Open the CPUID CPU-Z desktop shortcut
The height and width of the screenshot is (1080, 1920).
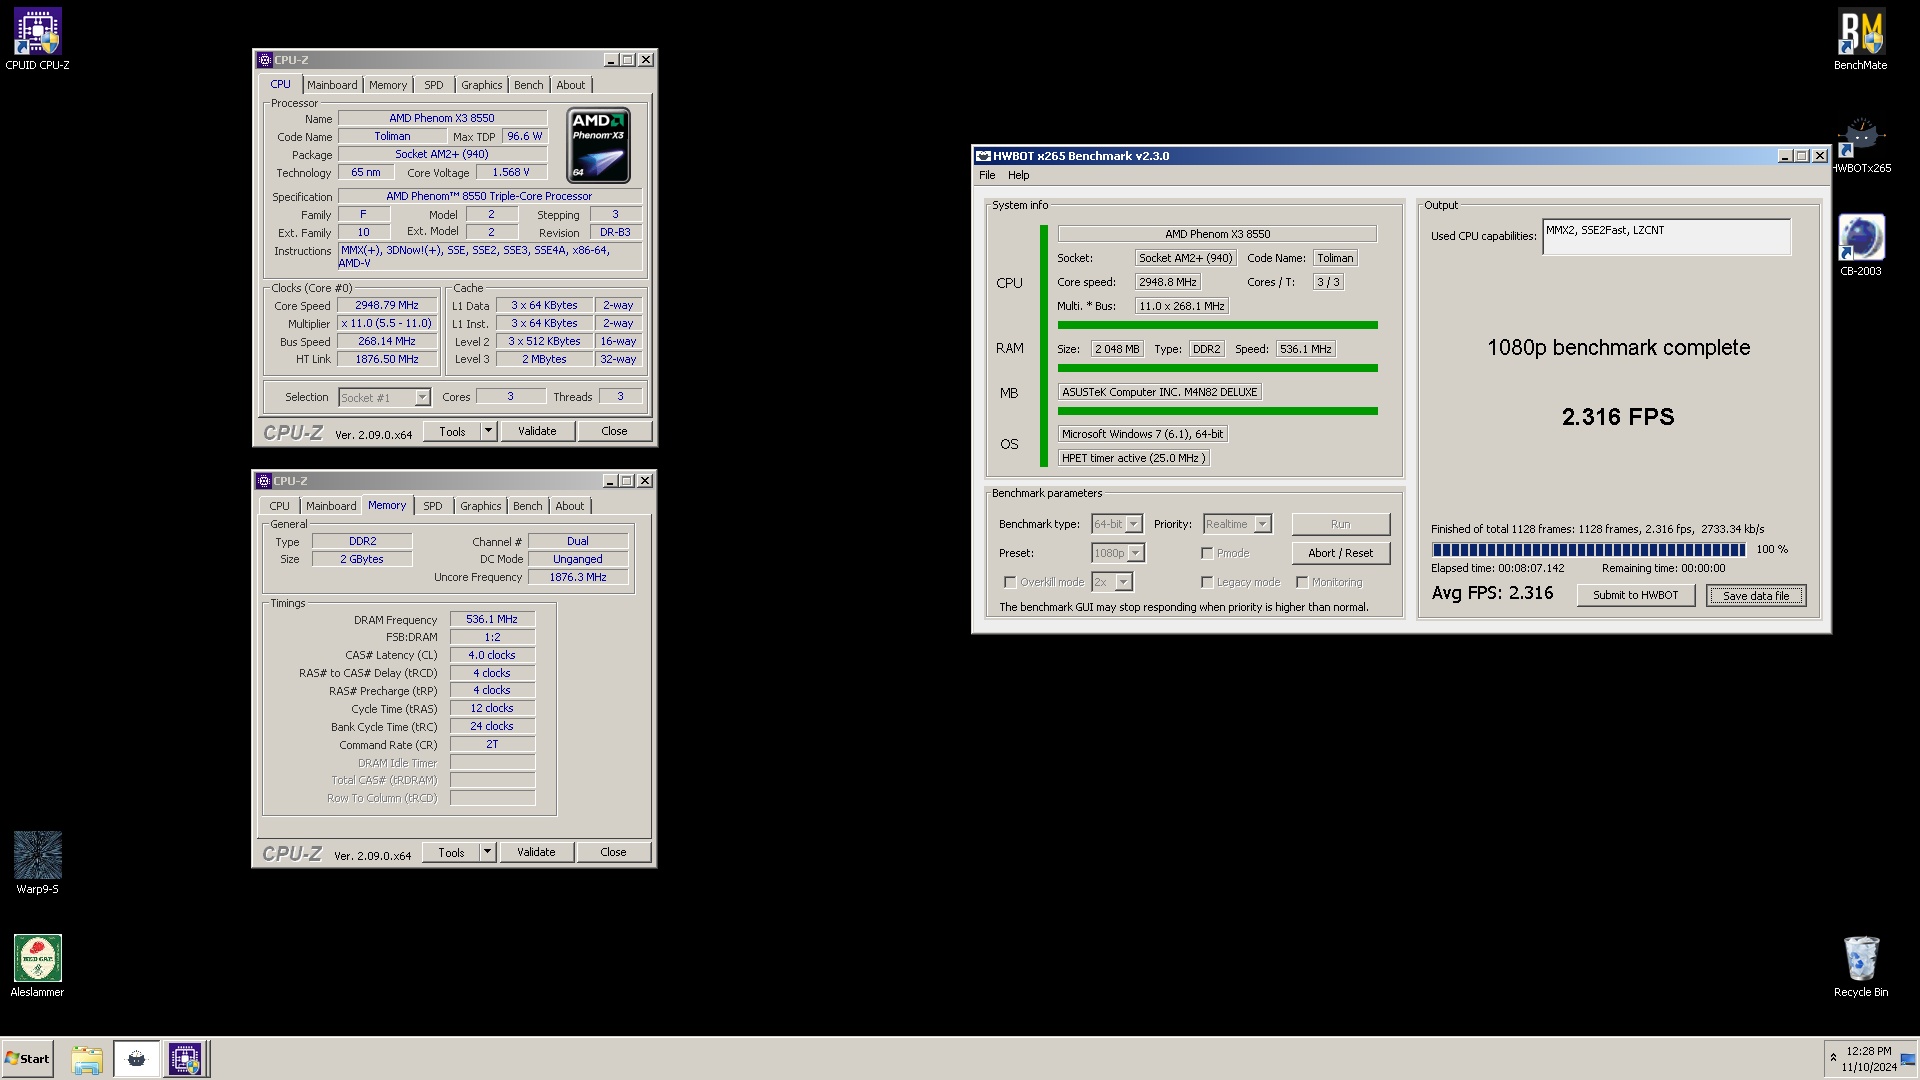tap(37, 40)
